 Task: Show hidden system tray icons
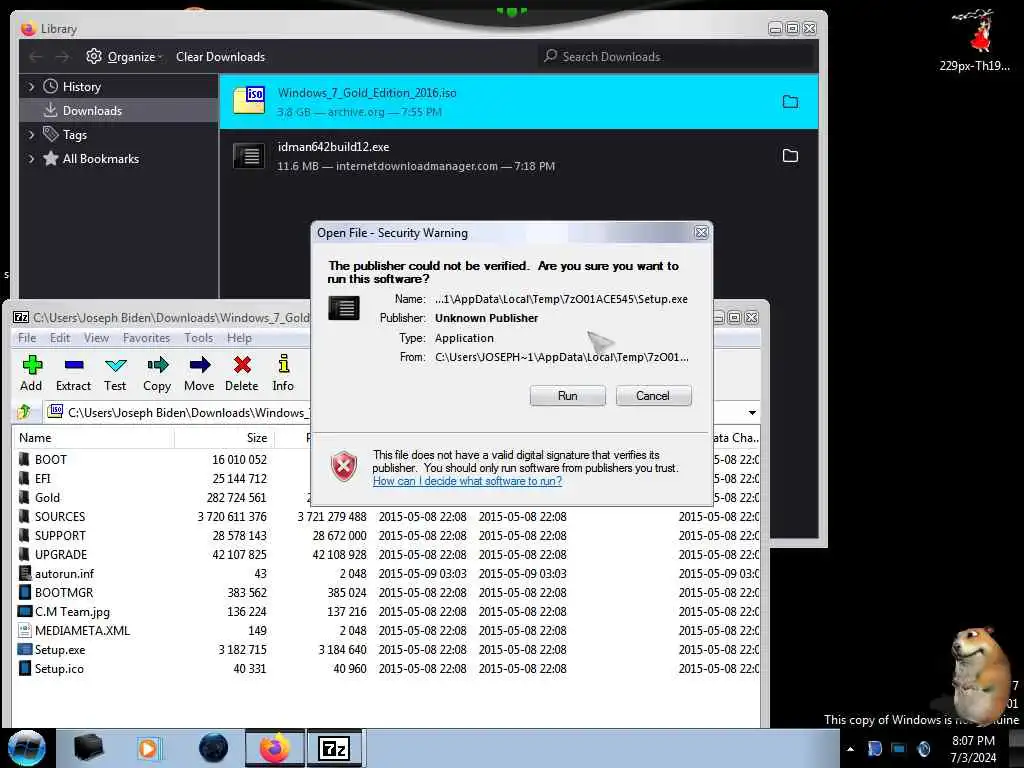(x=850, y=749)
